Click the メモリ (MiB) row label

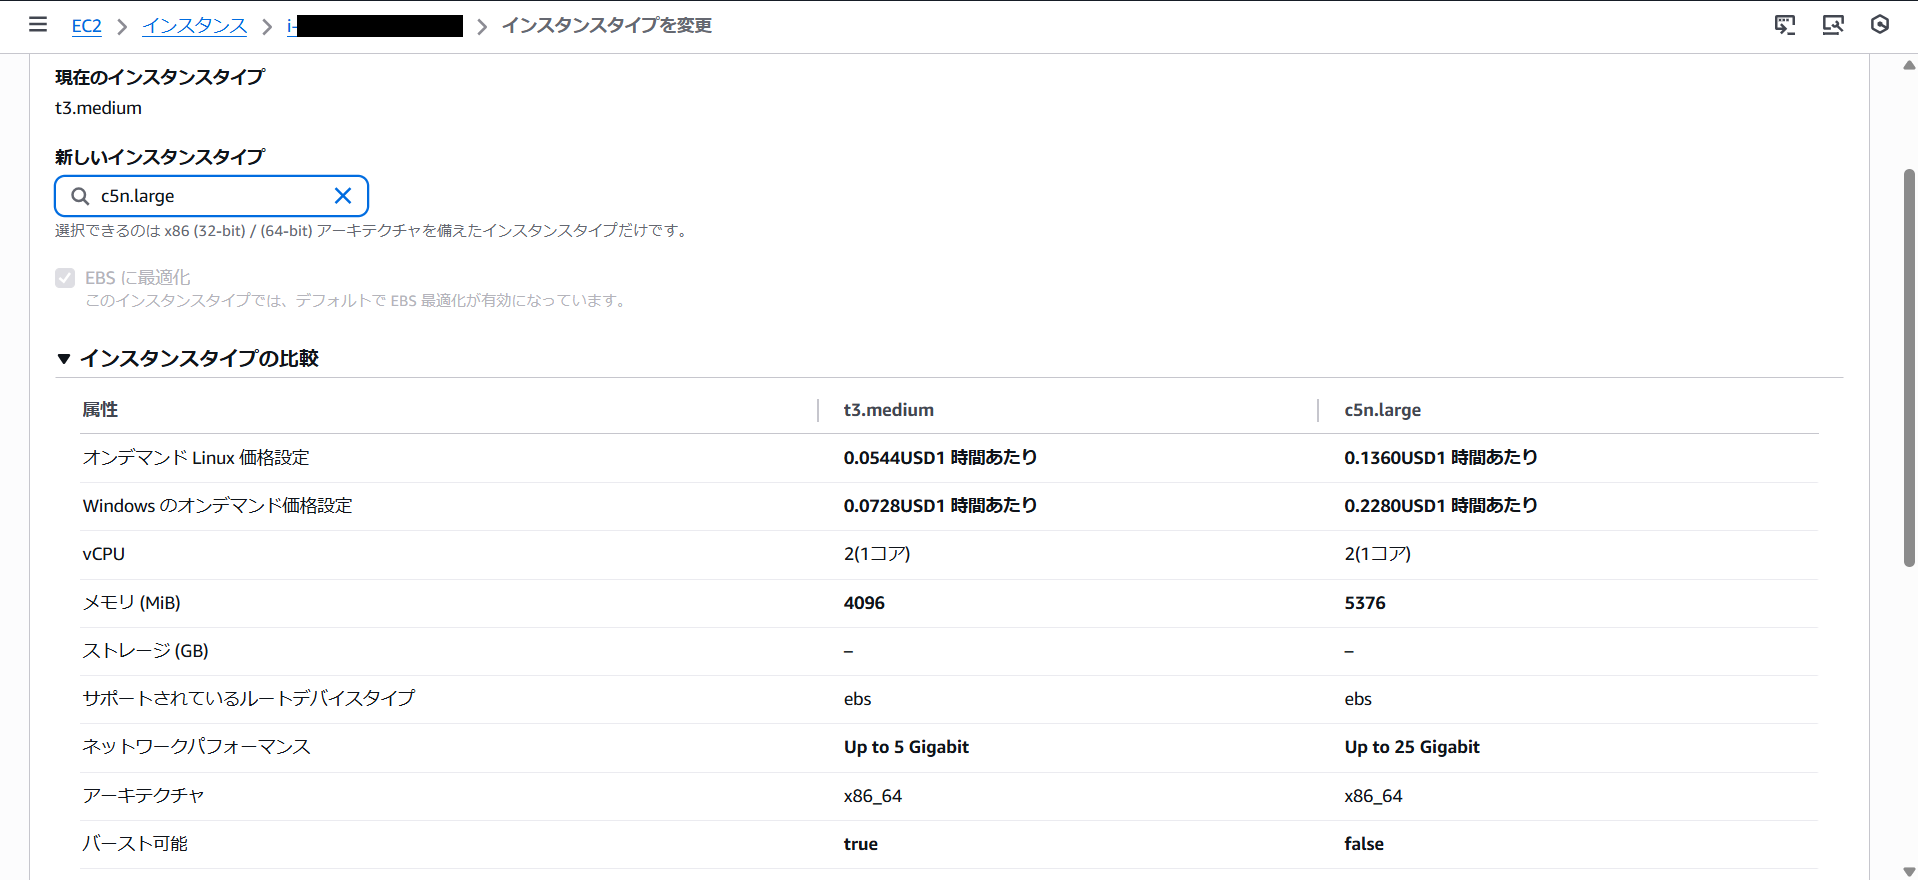[131, 603]
